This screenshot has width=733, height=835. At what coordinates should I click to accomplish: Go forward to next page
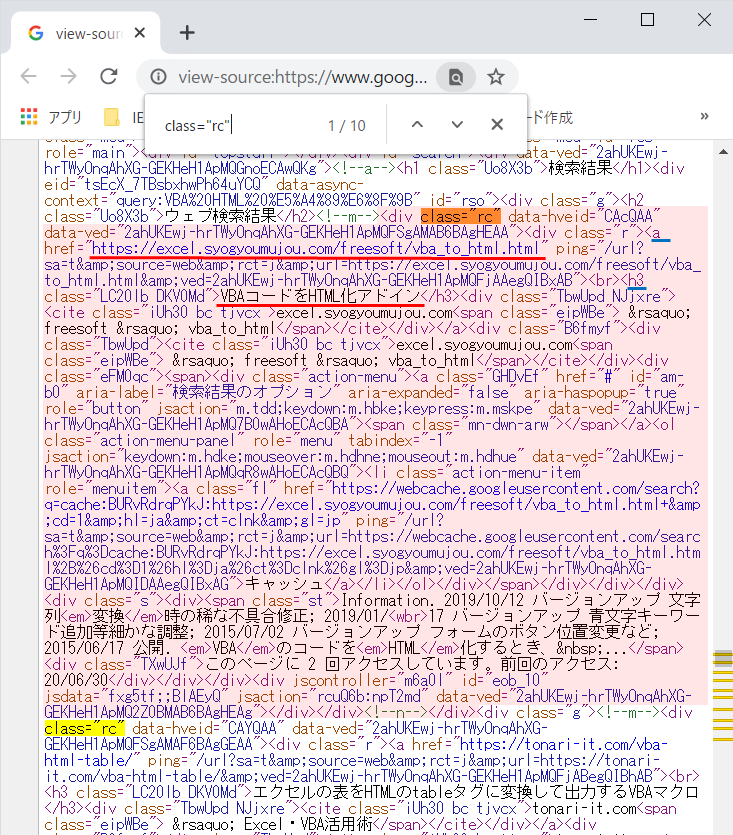[68, 77]
